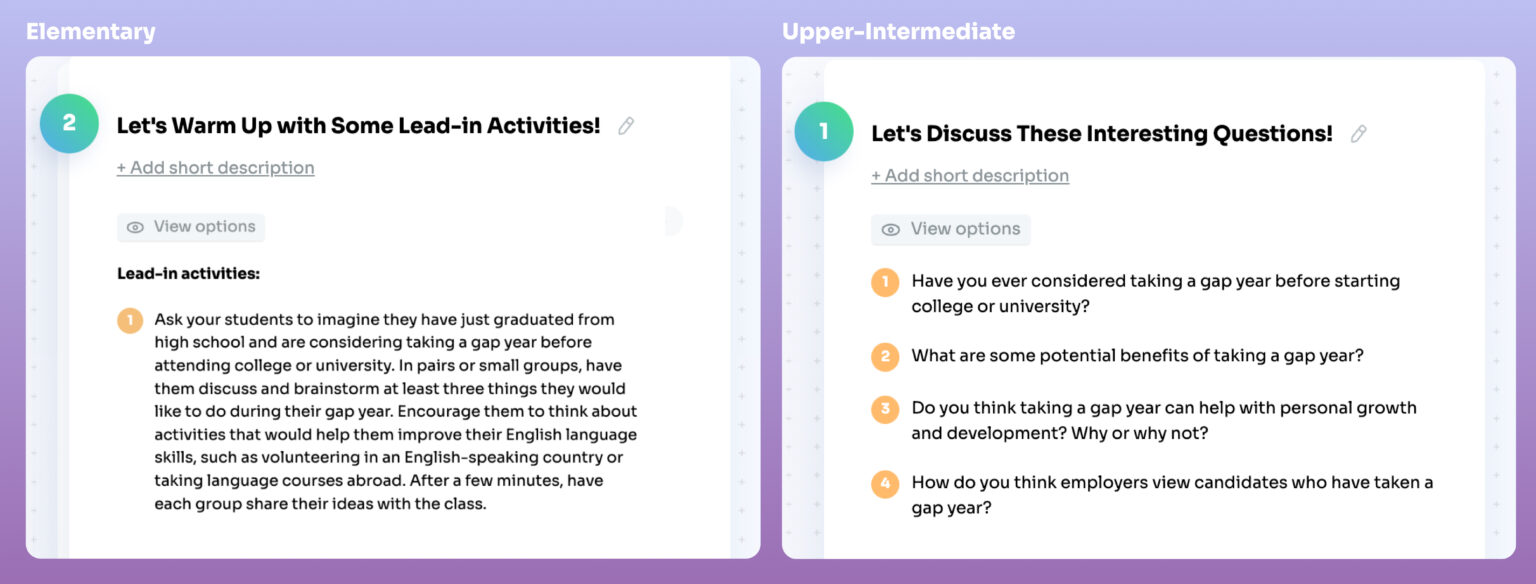Select the Elementary level tab

(x=91, y=31)
